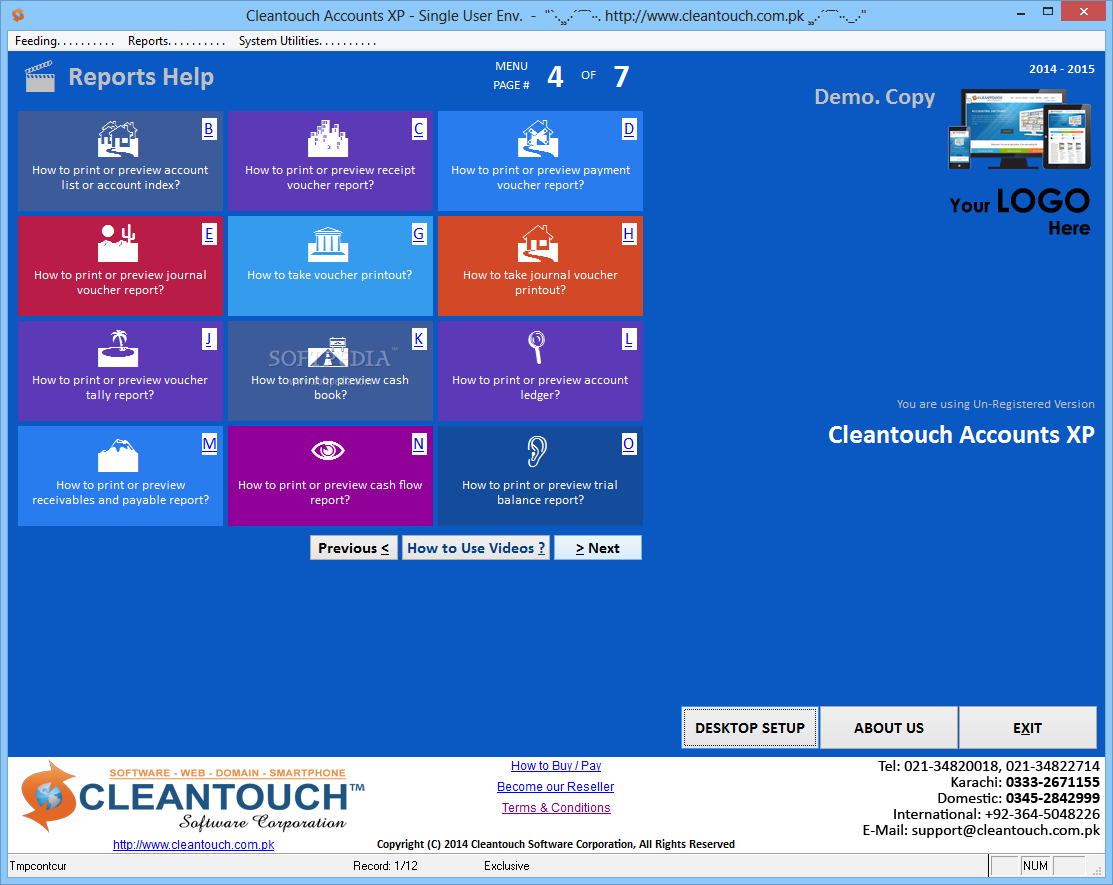This screenshot has width=1113, height=885.
Task: Click shortcut letter G on voucher printout tile
Action: [419, 234]
